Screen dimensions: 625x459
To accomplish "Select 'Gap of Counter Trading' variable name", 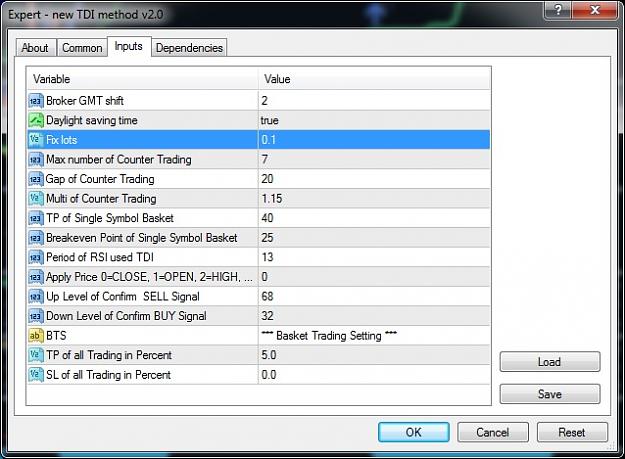I will (x=100, y=179).
